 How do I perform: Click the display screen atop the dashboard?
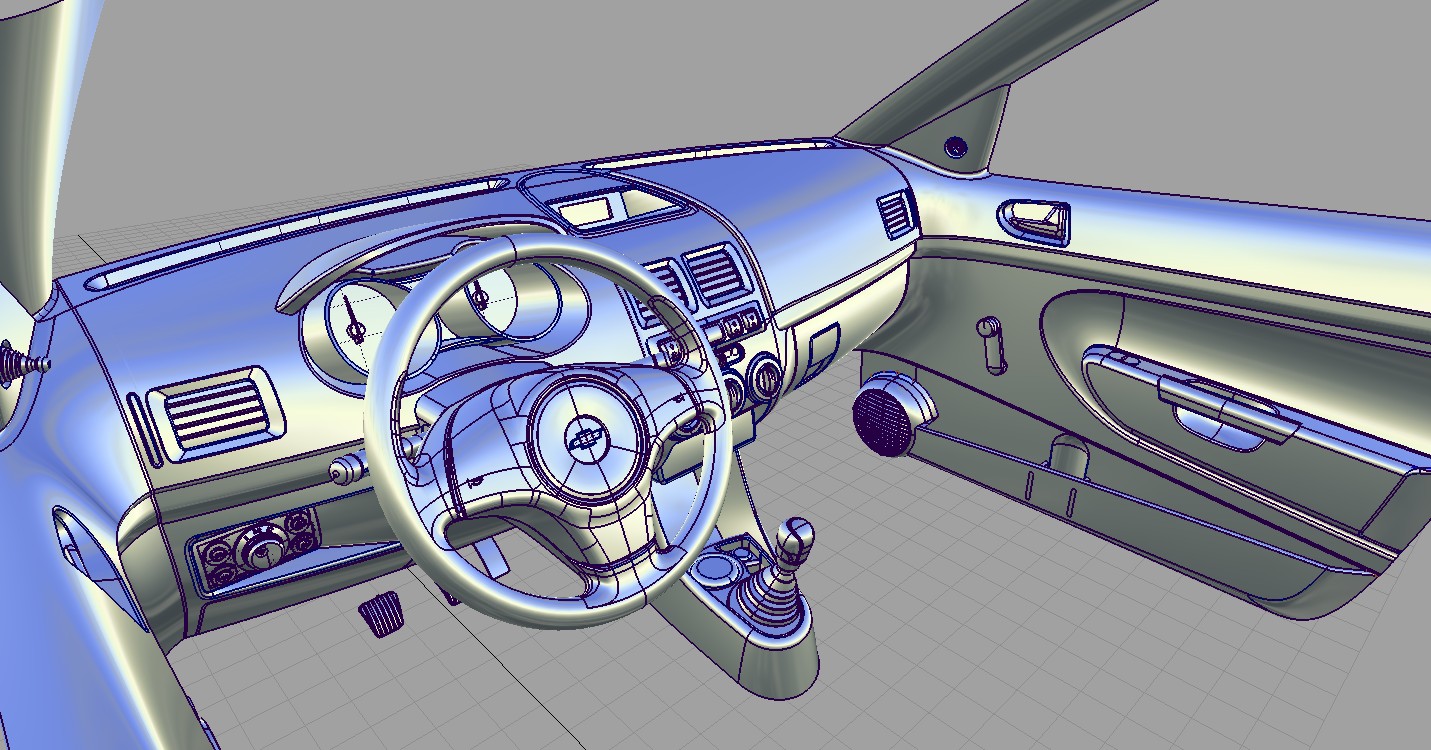coord(591,212)
